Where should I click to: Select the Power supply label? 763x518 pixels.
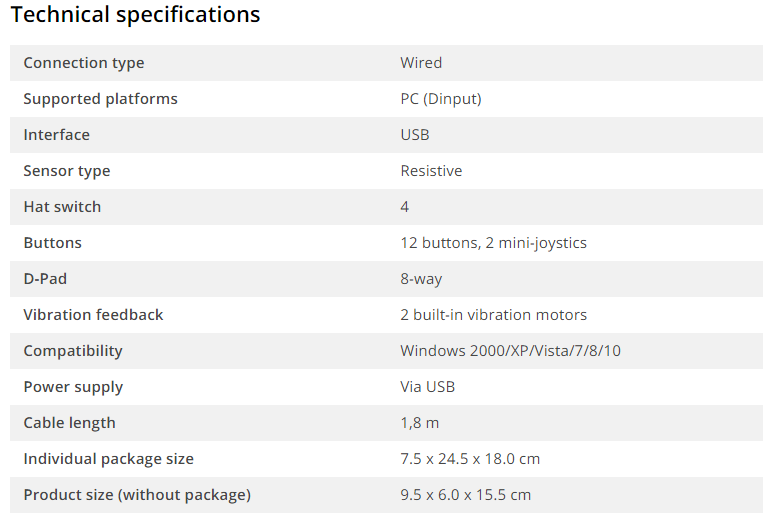[73, 387]
